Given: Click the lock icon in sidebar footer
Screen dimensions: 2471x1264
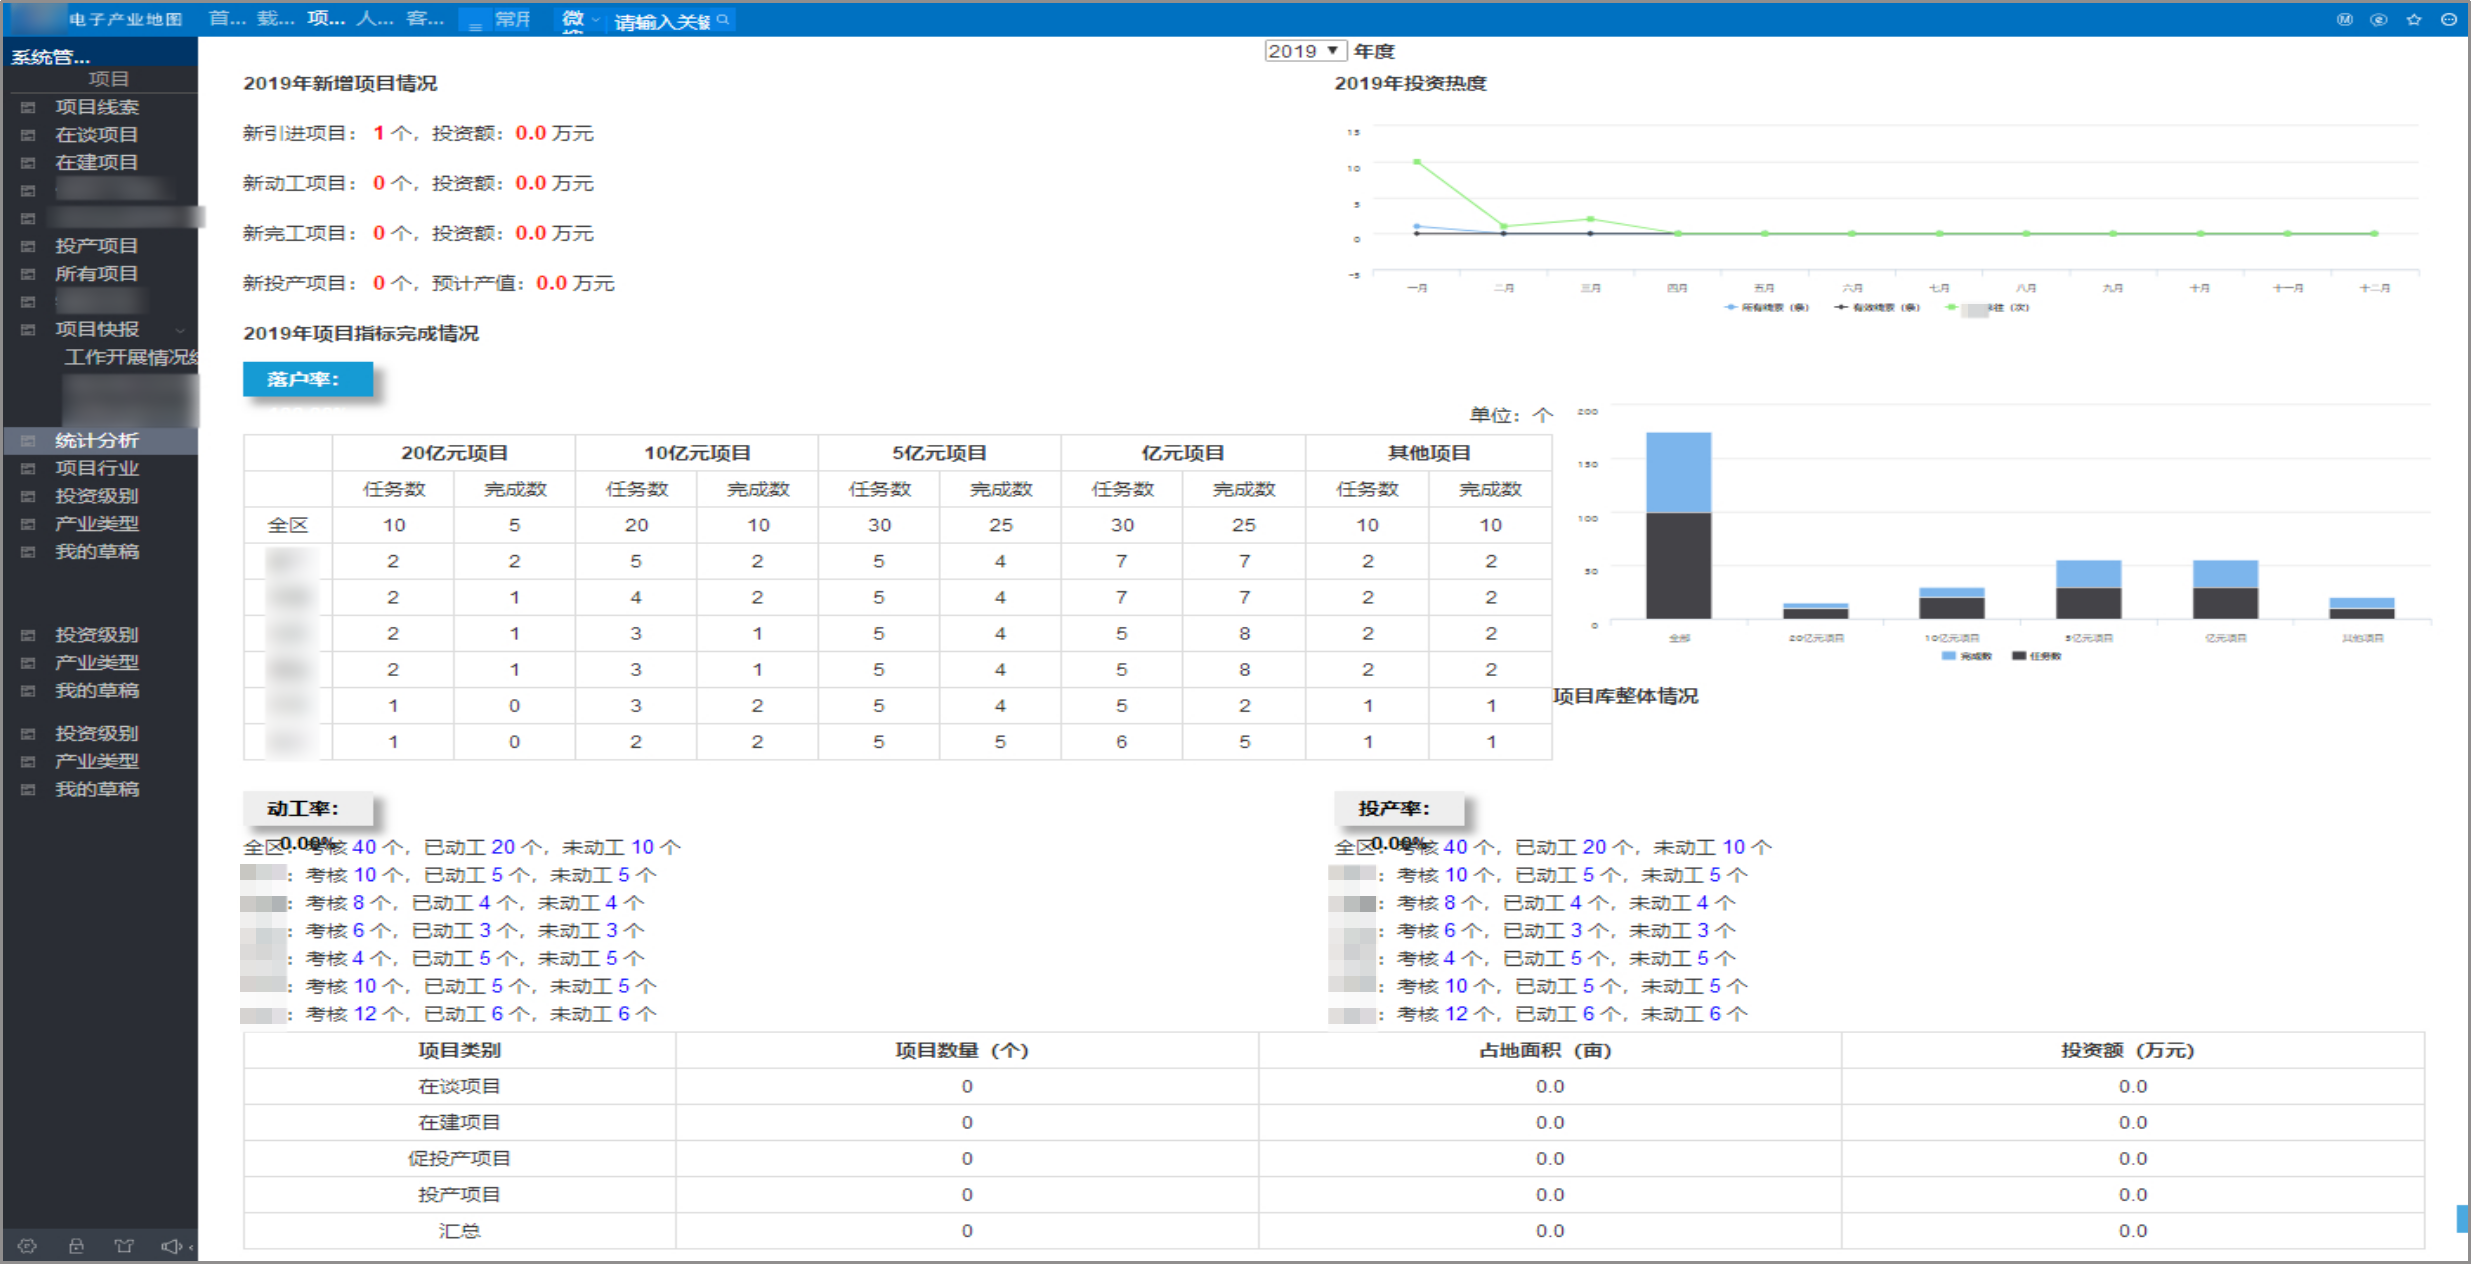Looking at the screenshot, I should point(76,1246).
